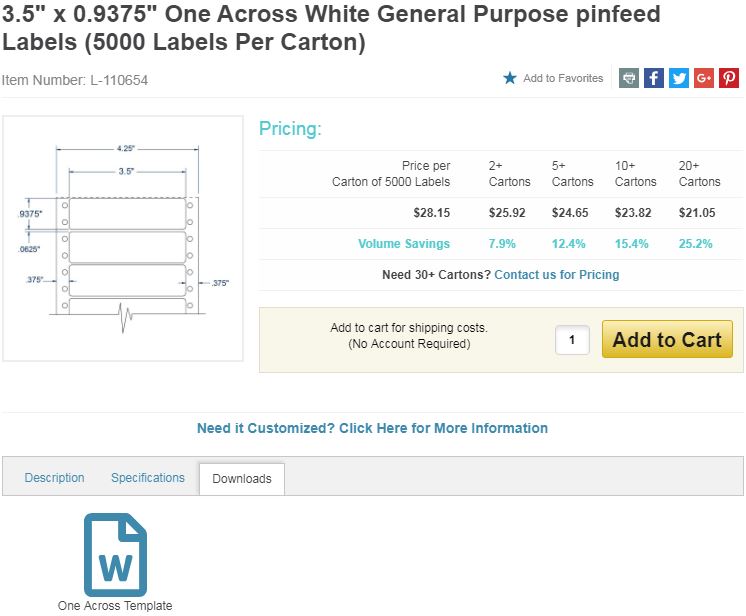
Task: Click the cart quantity input field
Action: click(x=572, y=340)
